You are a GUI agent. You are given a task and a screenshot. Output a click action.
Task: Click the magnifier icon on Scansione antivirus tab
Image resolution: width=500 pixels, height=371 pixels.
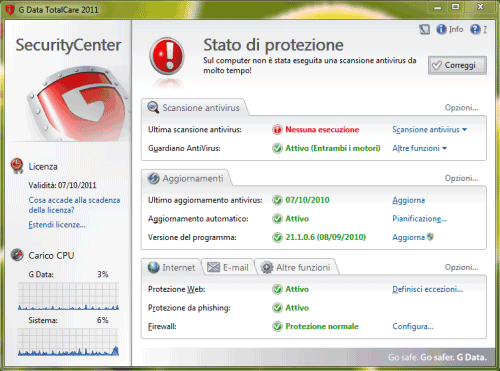pyautogui.click(x=153, y=107)
